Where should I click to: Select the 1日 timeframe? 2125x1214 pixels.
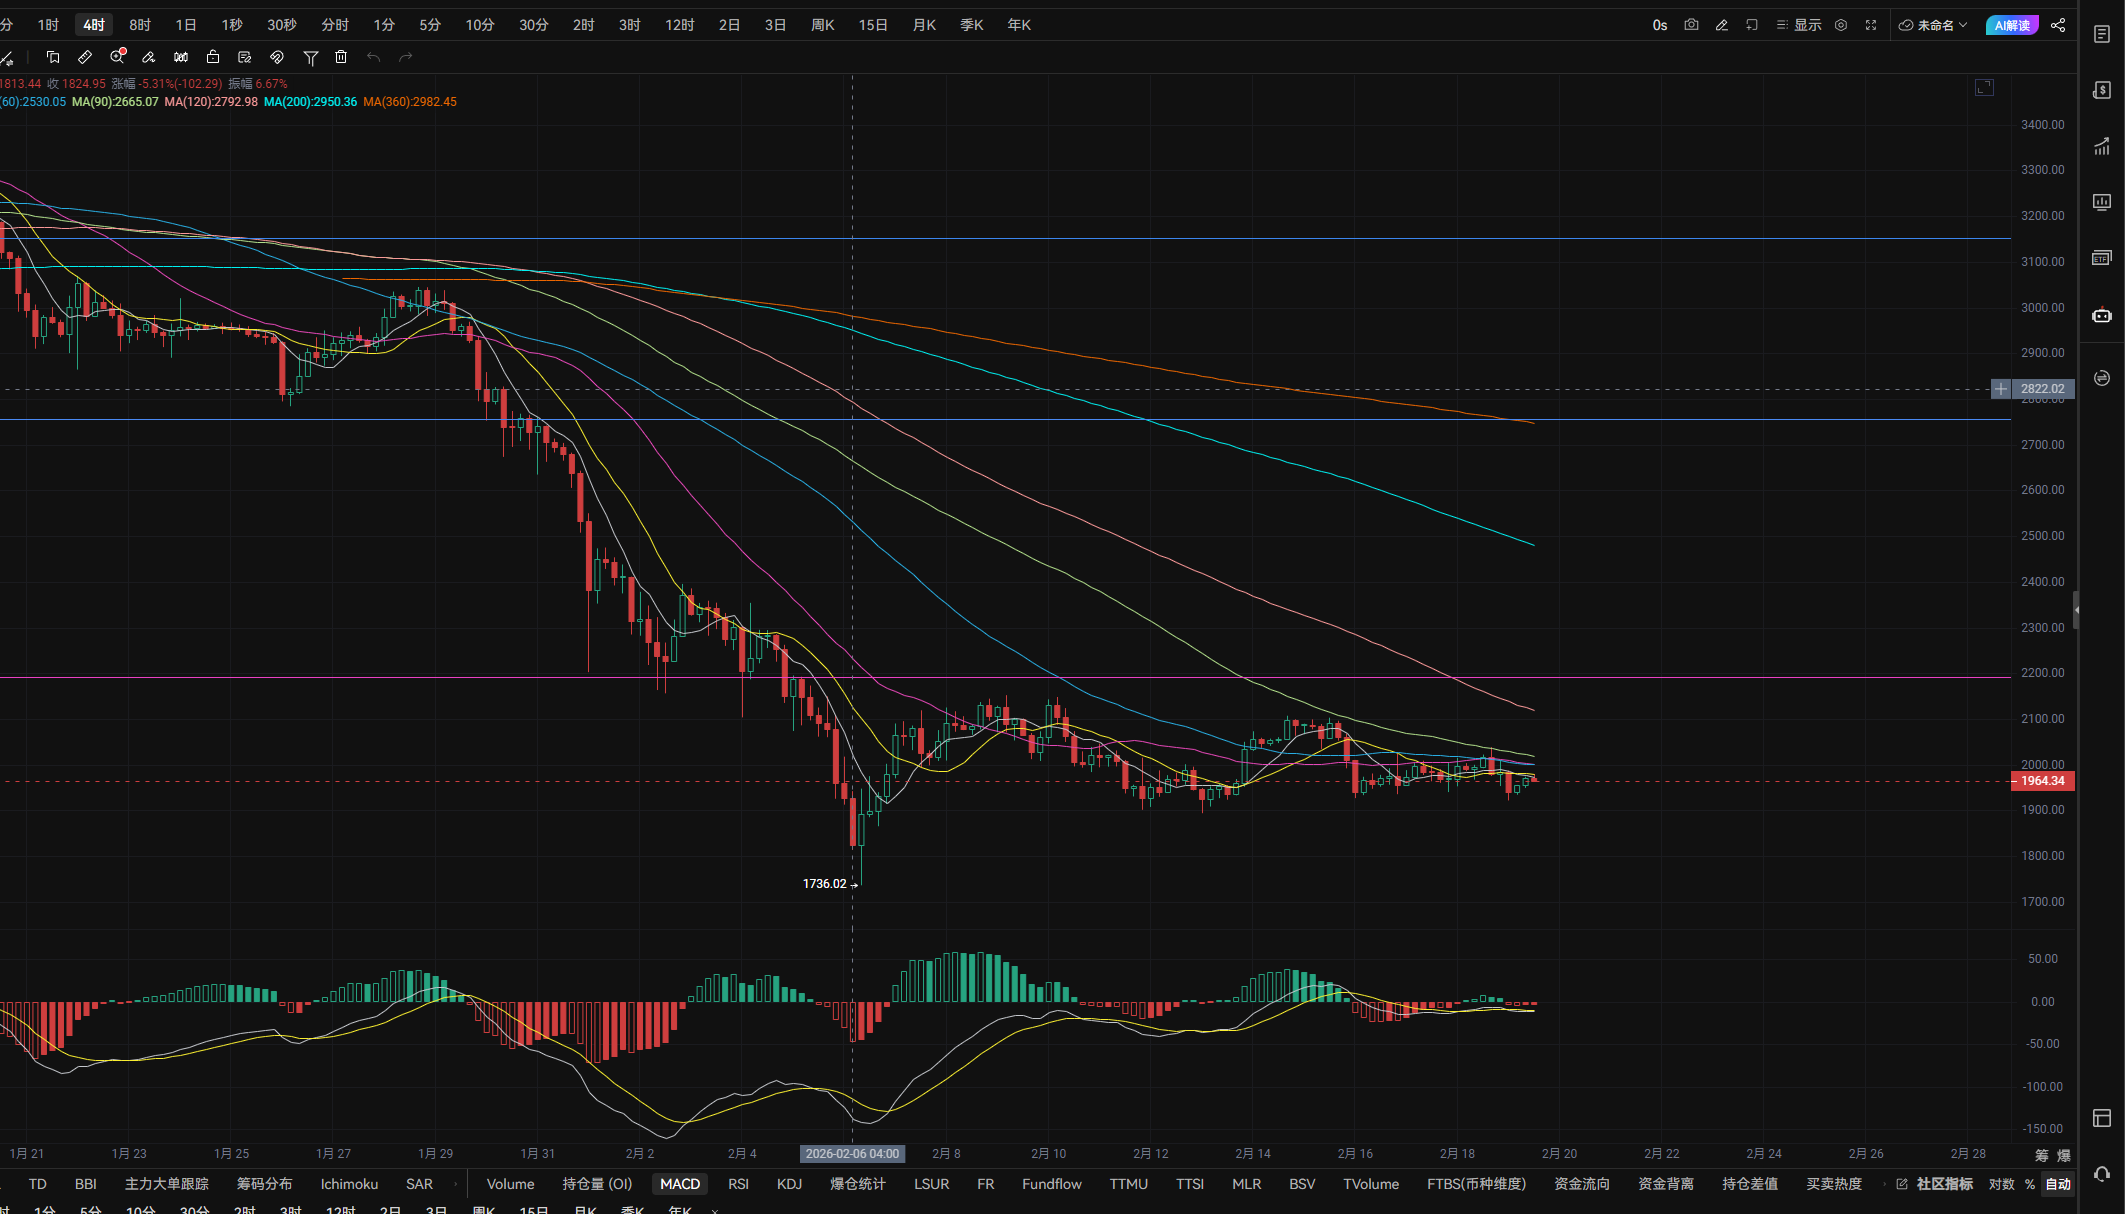click(x=186, y=25)
